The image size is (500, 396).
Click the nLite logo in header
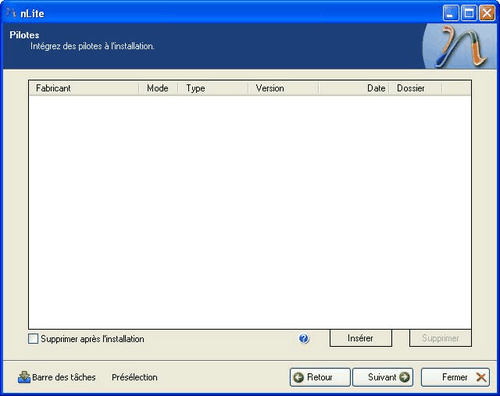(461, 46)
